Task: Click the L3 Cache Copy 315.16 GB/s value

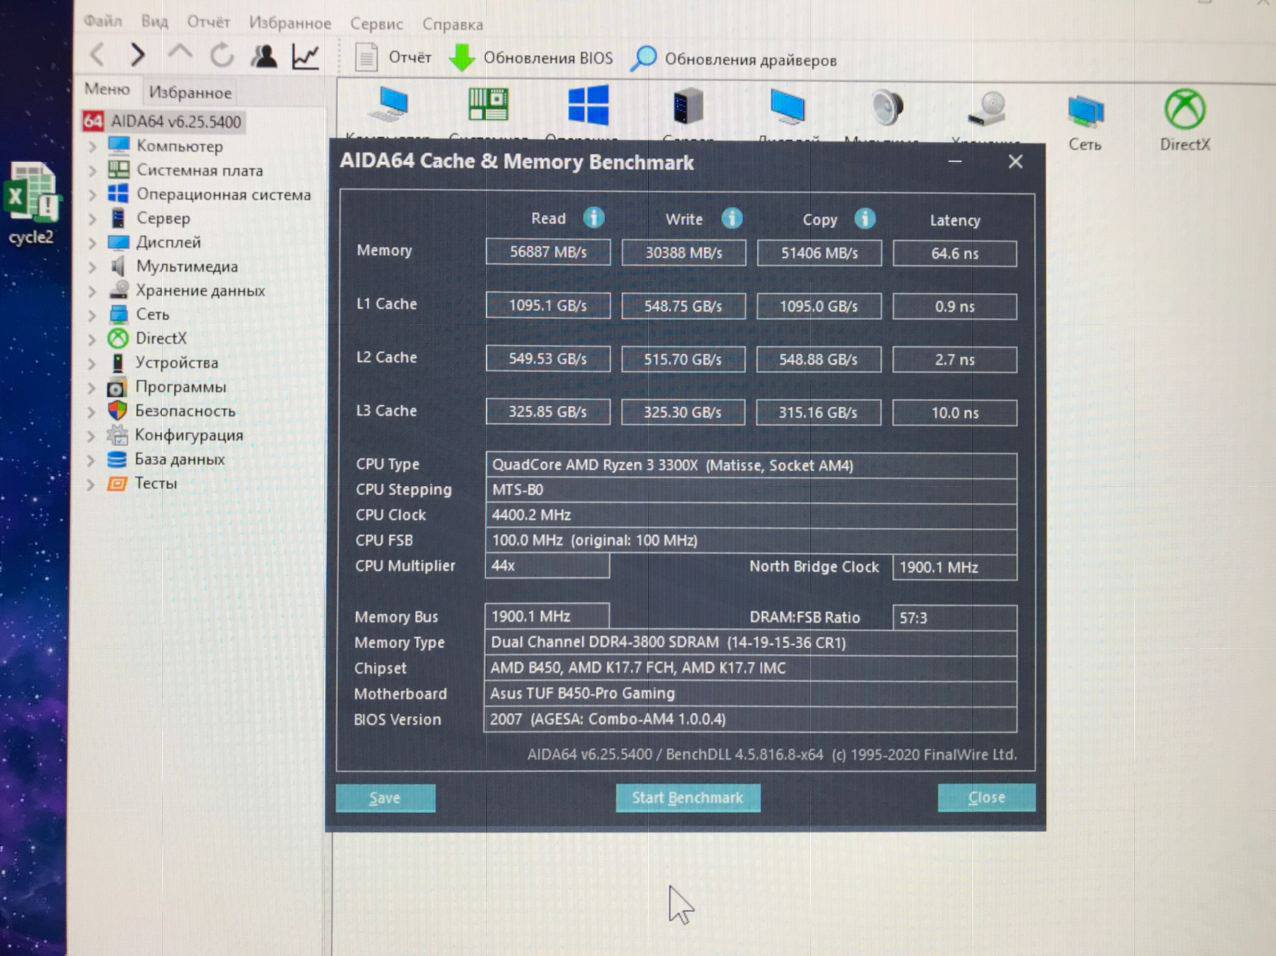Action: 818,412
